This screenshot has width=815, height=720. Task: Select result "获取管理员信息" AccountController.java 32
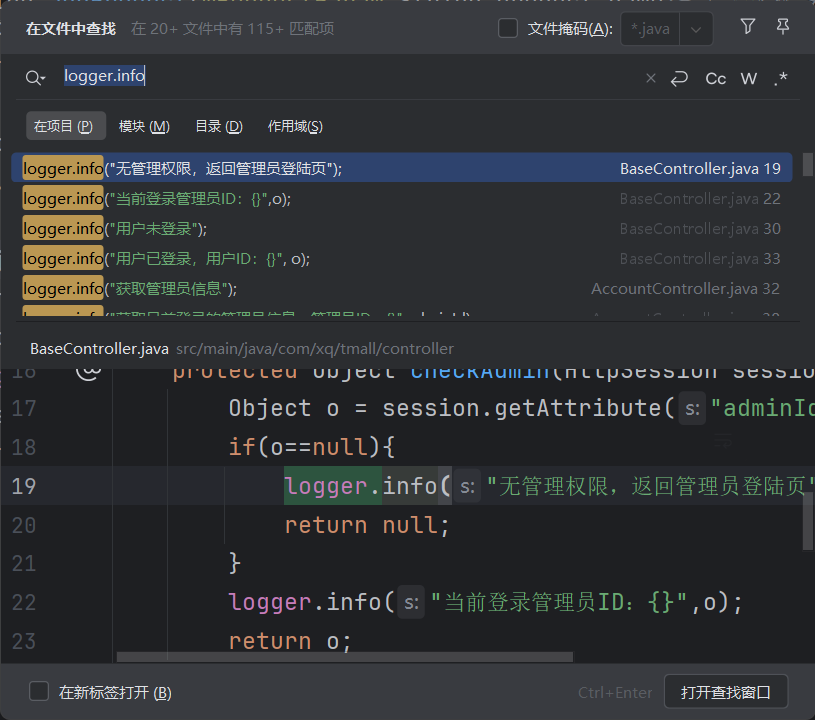401,289
